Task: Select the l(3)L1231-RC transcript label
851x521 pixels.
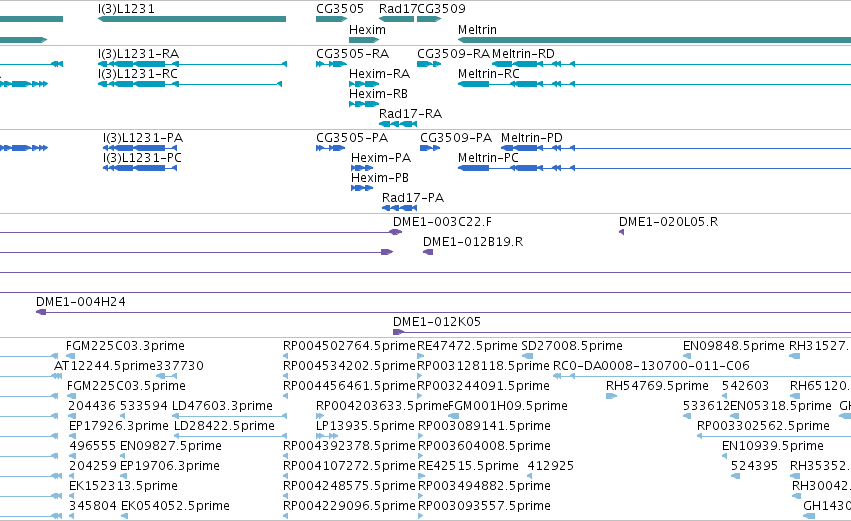Action: coord(138,74)
